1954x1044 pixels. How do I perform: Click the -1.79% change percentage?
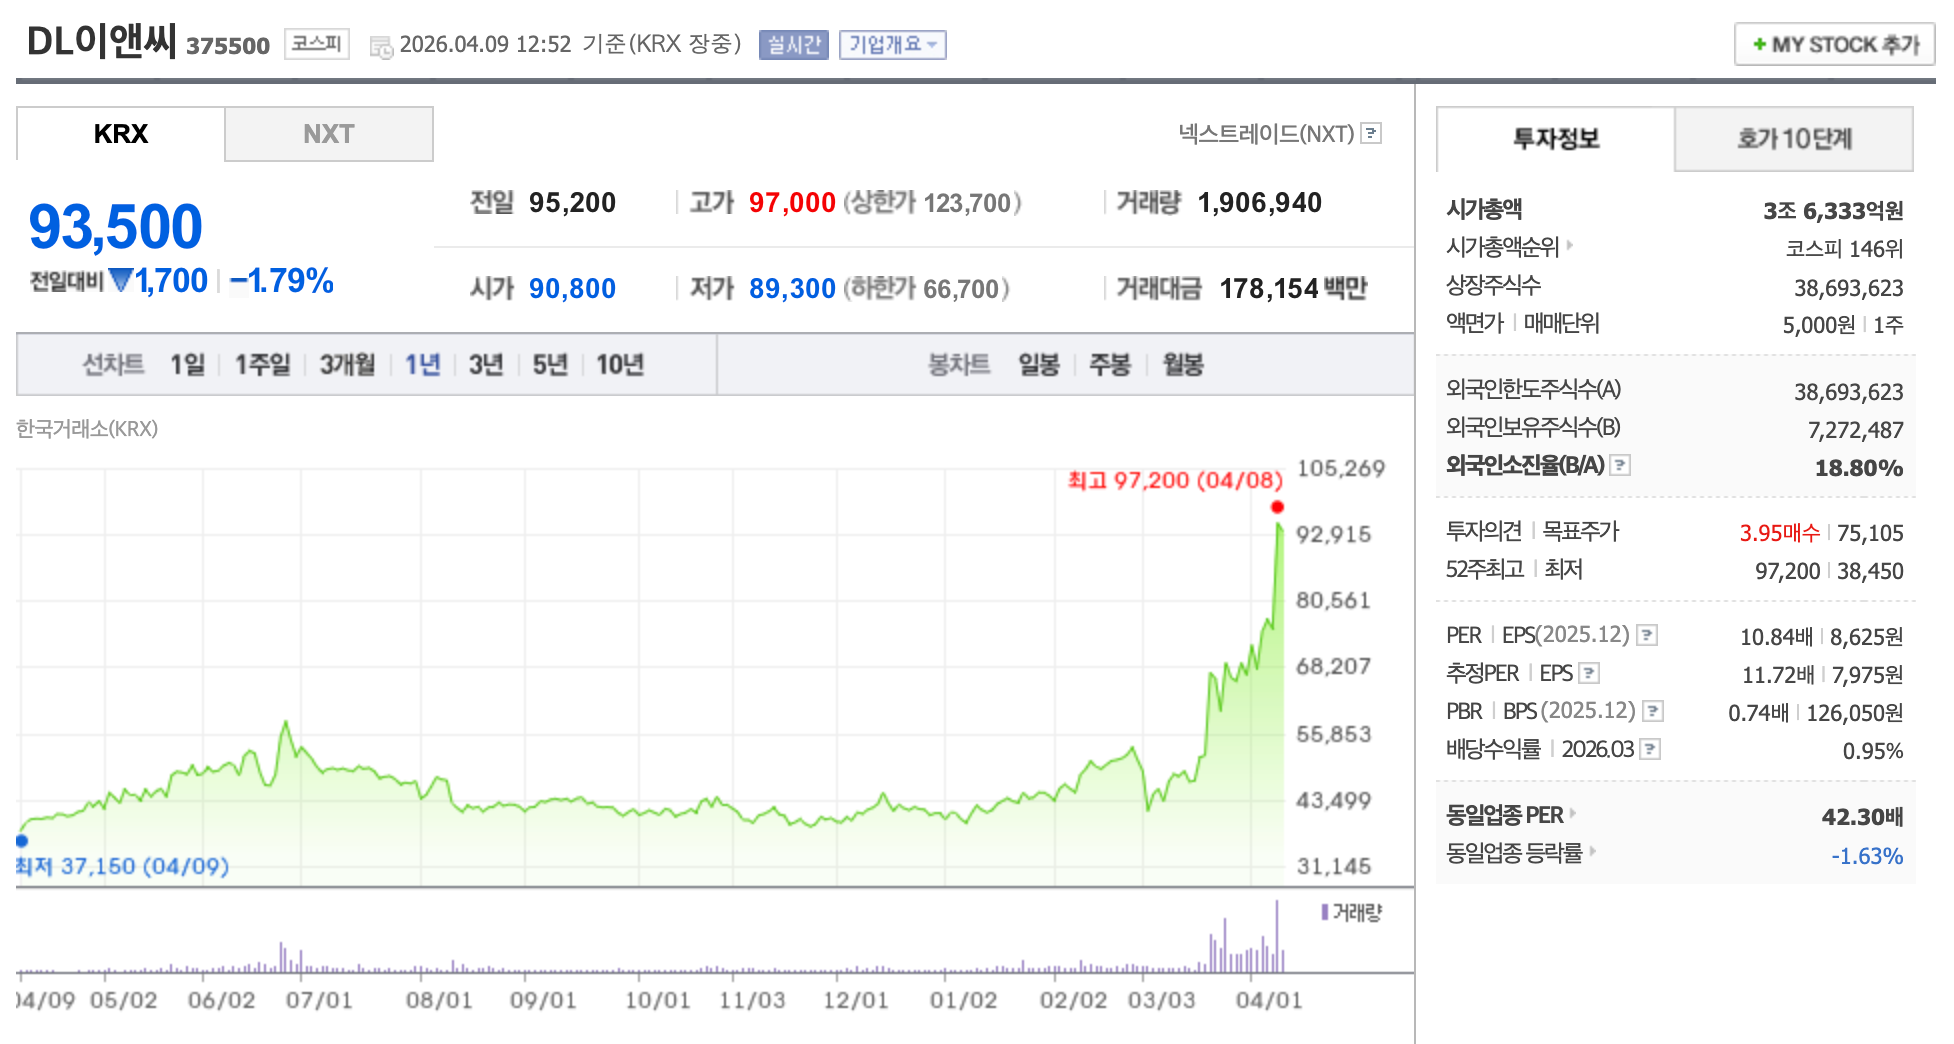[x=282, y=281]
